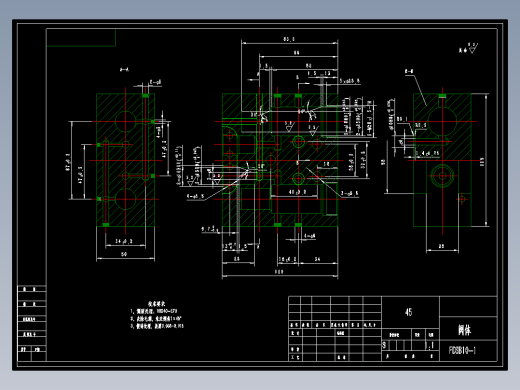This screenshot has width=520, height=390.
Task: Select the first technical requirement line
Action: point(153,311)
